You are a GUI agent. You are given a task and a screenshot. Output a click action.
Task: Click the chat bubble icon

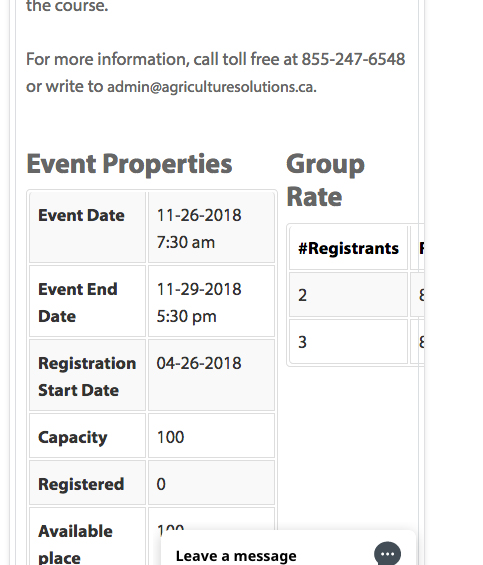387,554
